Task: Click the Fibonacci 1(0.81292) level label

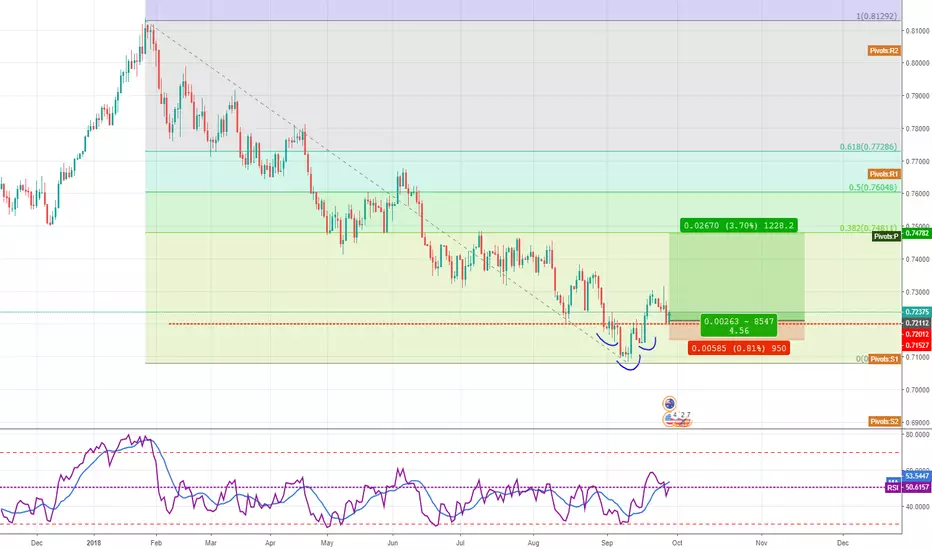Action: 877,16
